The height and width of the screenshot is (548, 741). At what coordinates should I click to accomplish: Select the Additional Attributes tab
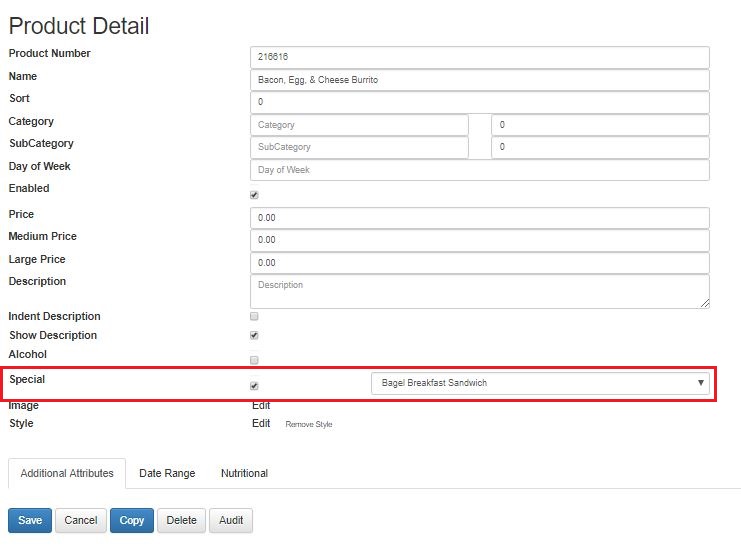pos(67,473)
